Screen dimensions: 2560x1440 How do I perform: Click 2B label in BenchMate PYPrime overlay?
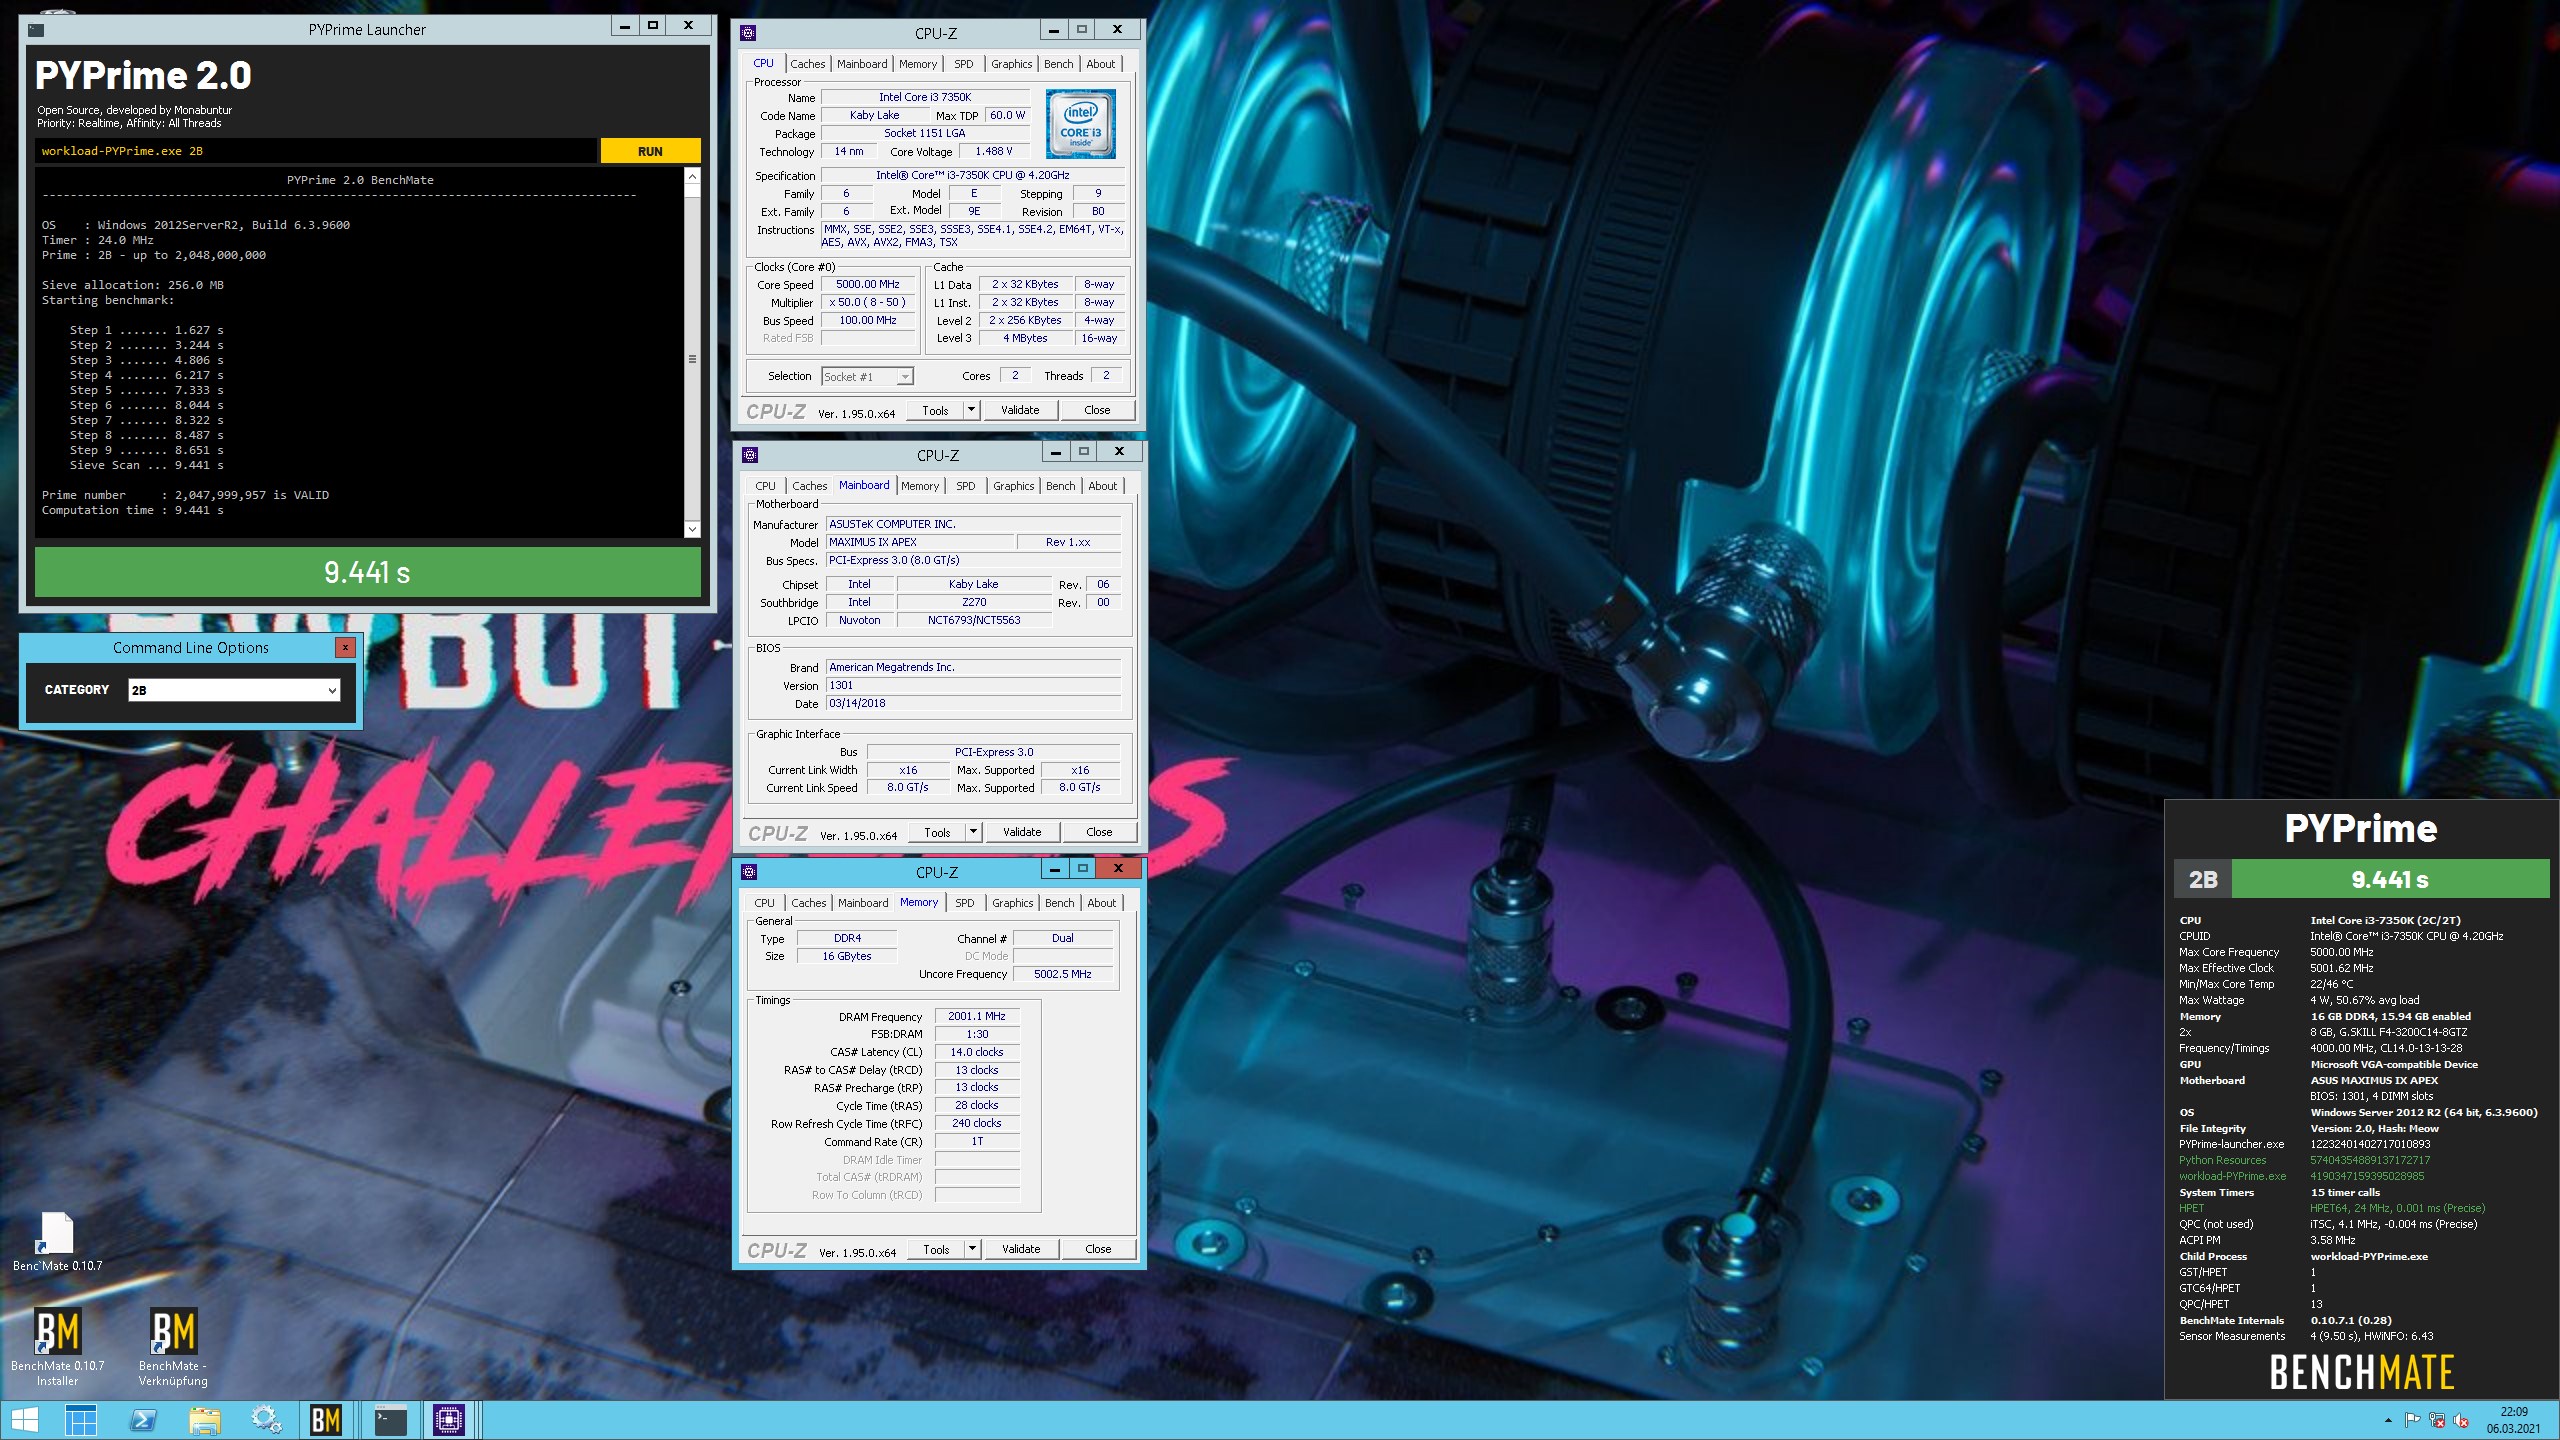2203,880
